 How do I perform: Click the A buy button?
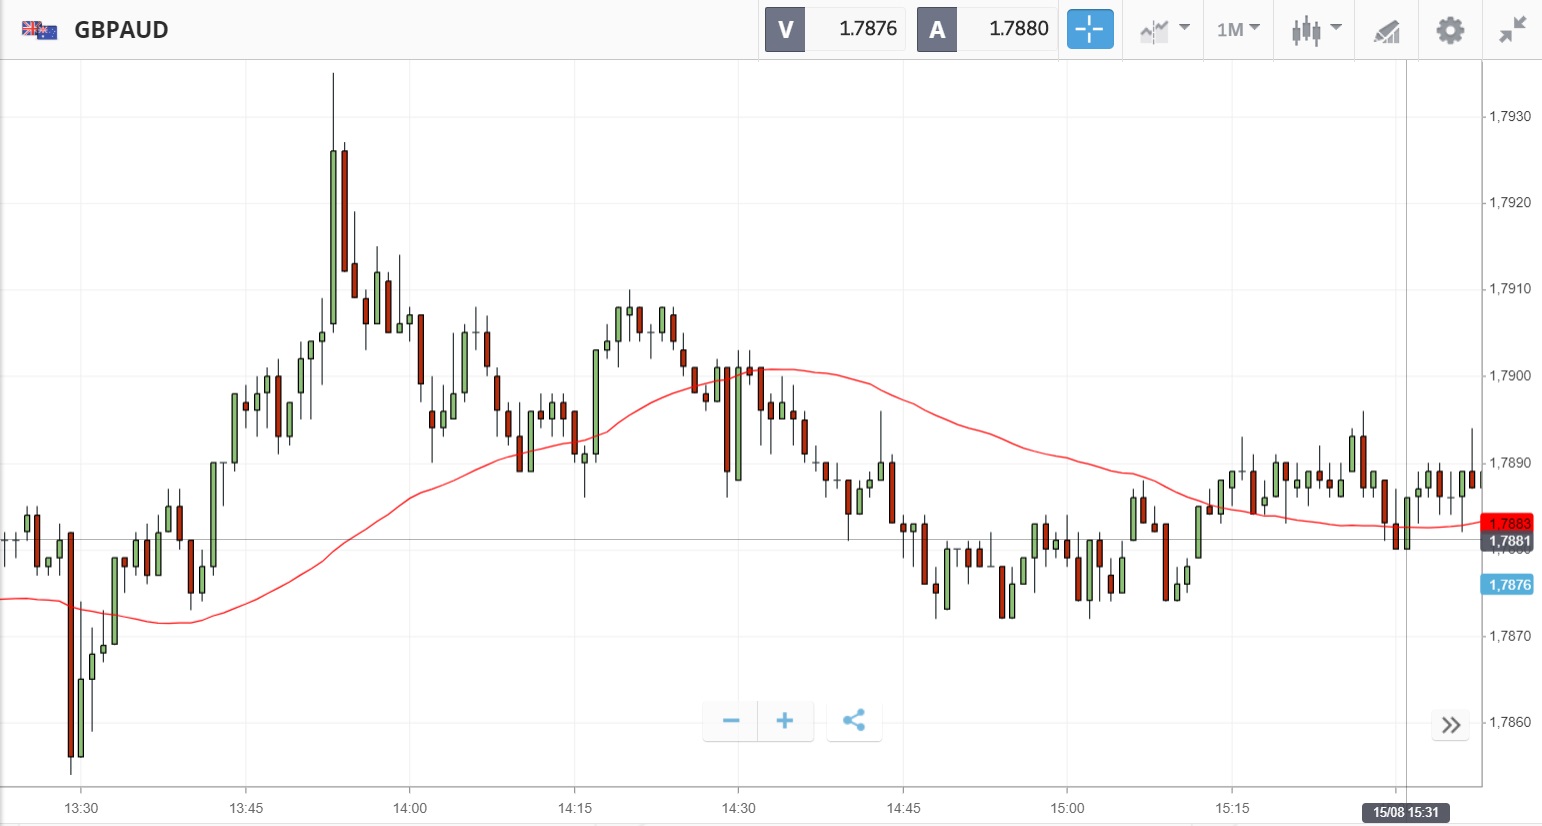point(937,29)
